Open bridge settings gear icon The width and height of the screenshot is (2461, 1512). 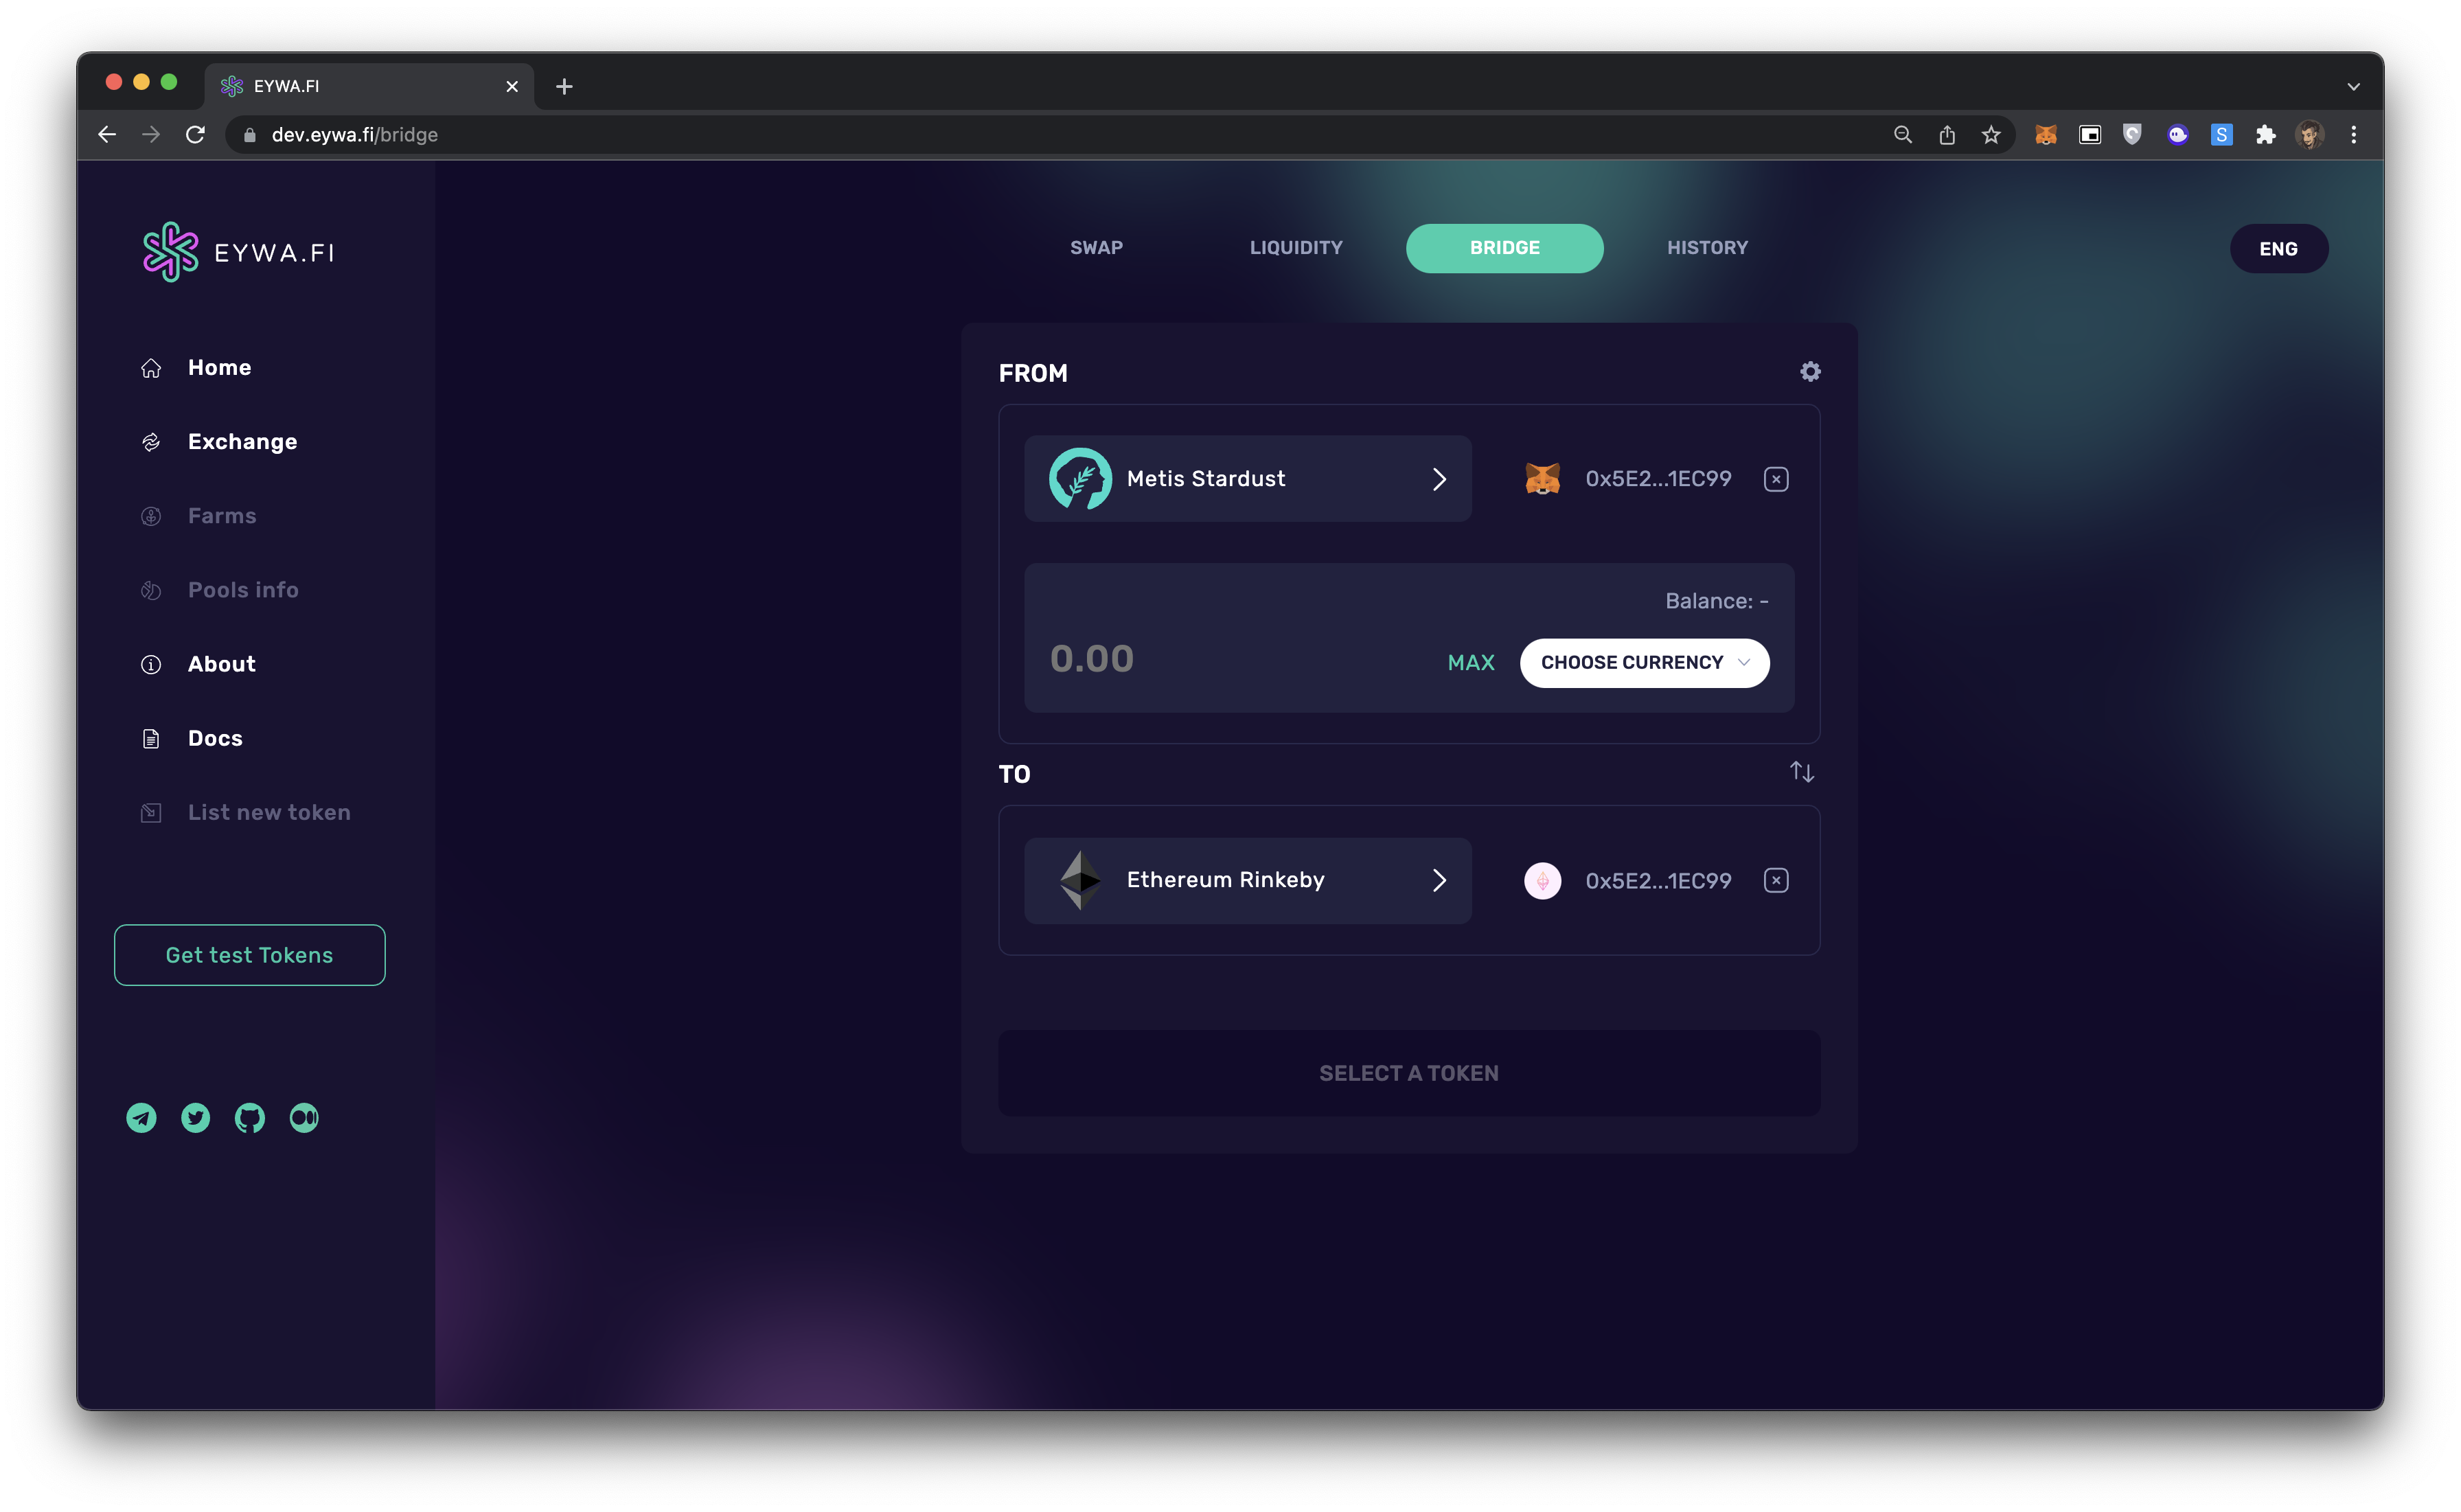coord(1810,372)
